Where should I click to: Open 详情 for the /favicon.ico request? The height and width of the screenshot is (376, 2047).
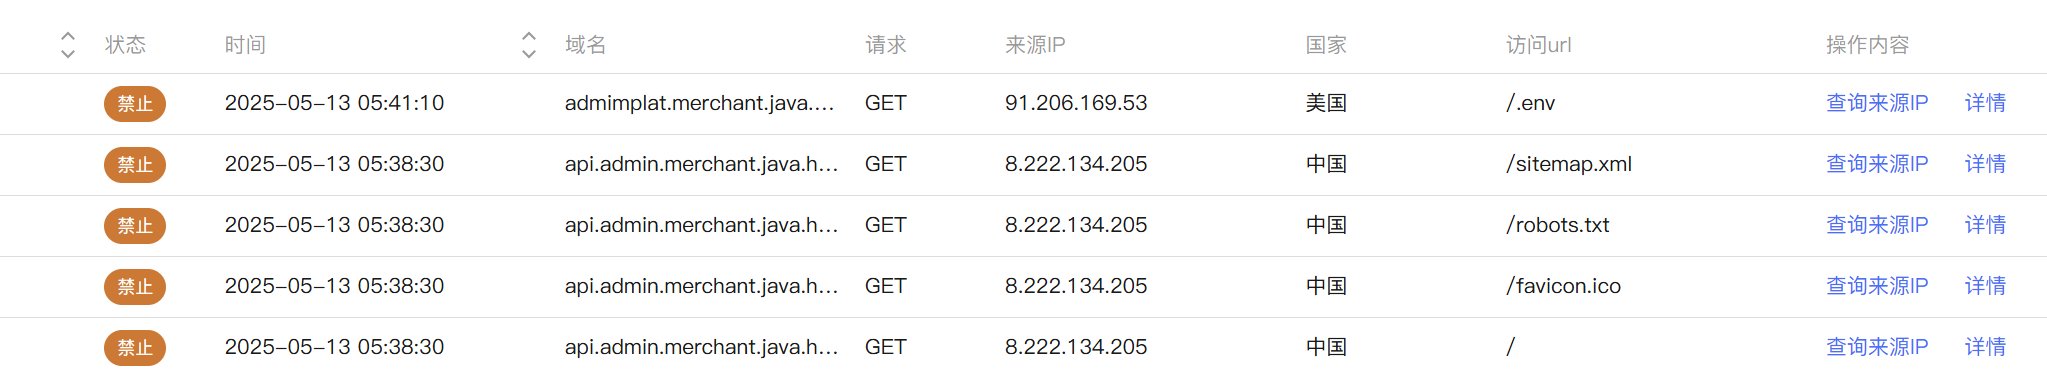(1985, 286)
